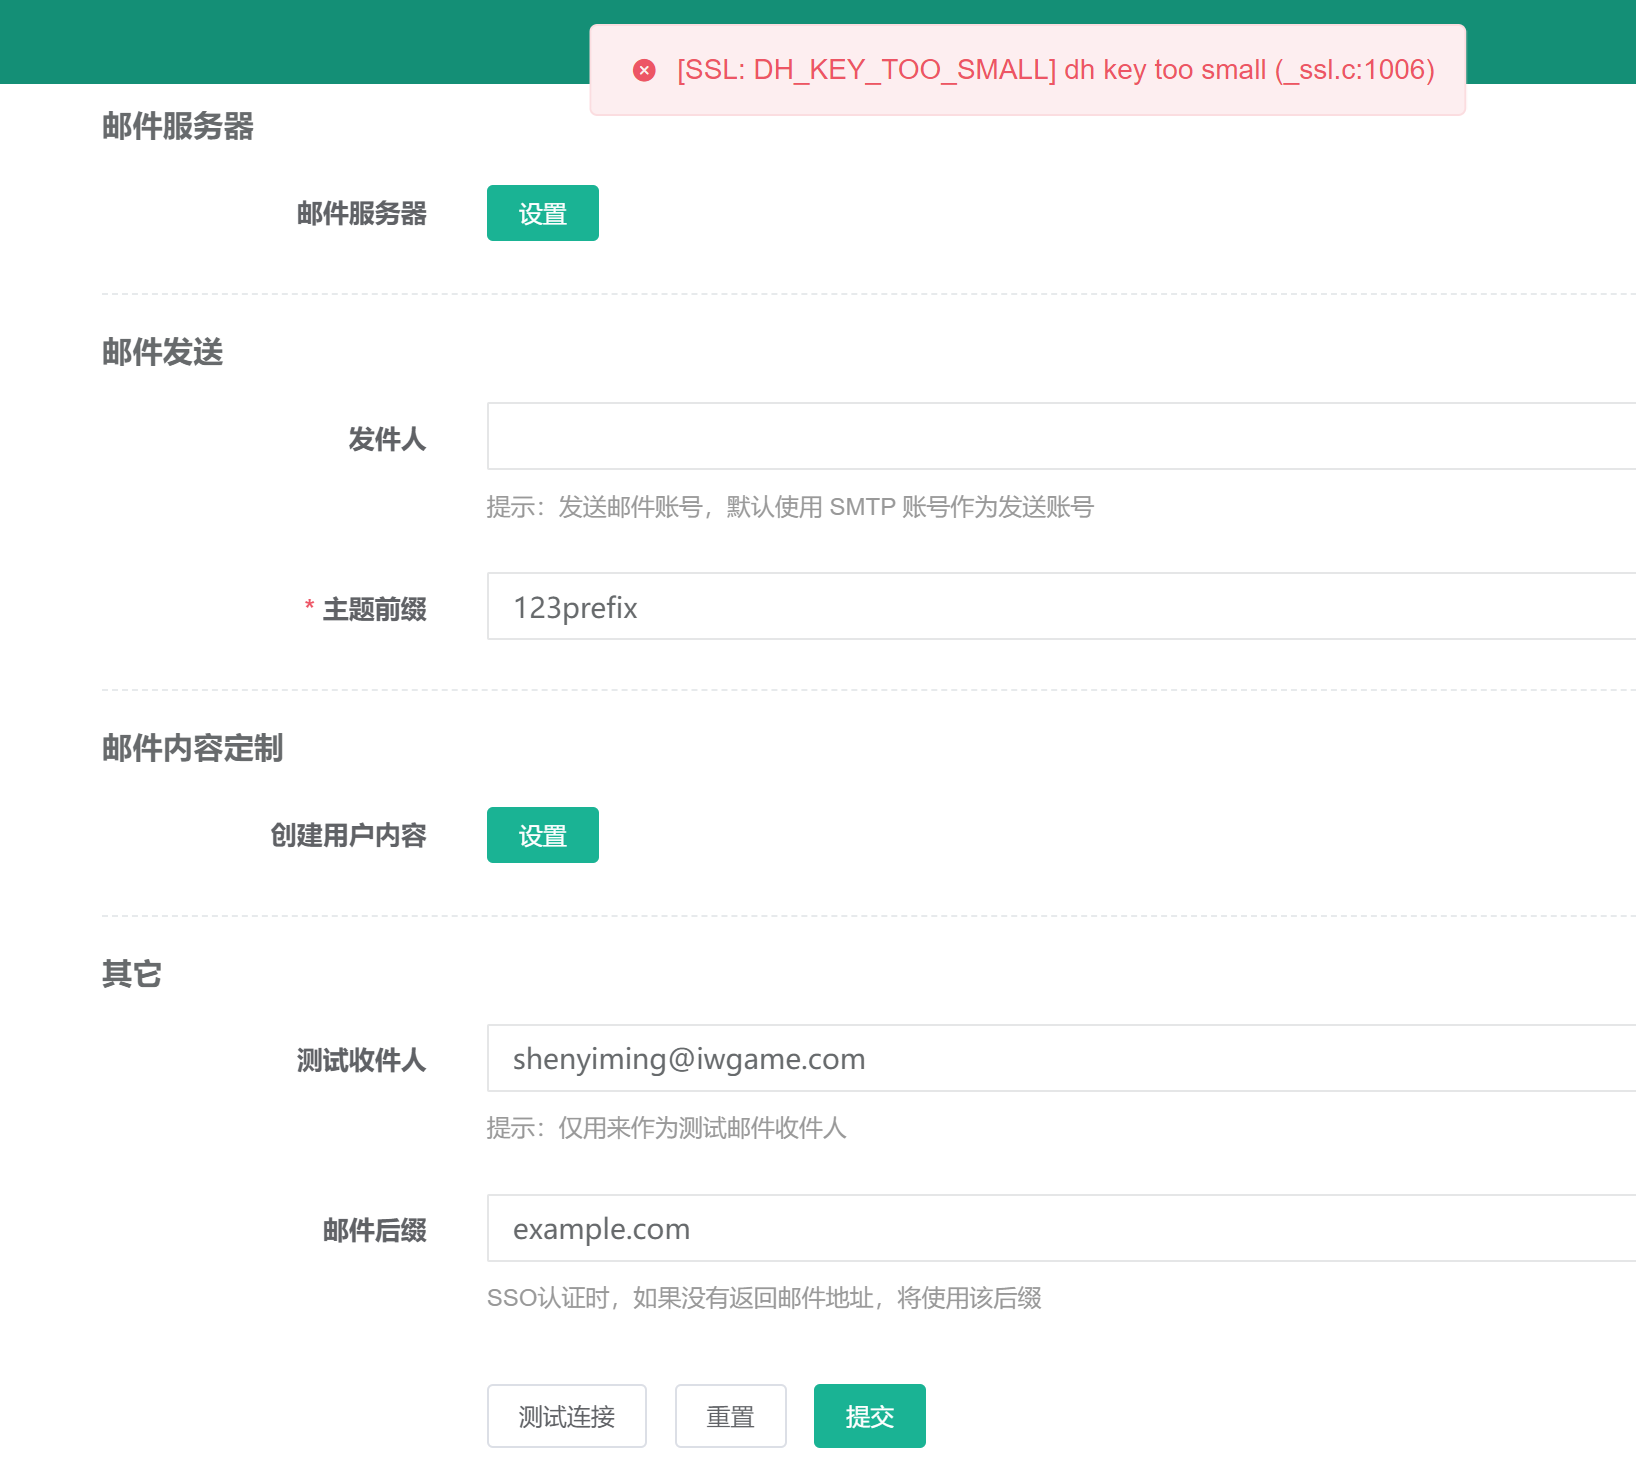Click the DH_KEY_TOO_SMALL error message text

[1055, 70]
